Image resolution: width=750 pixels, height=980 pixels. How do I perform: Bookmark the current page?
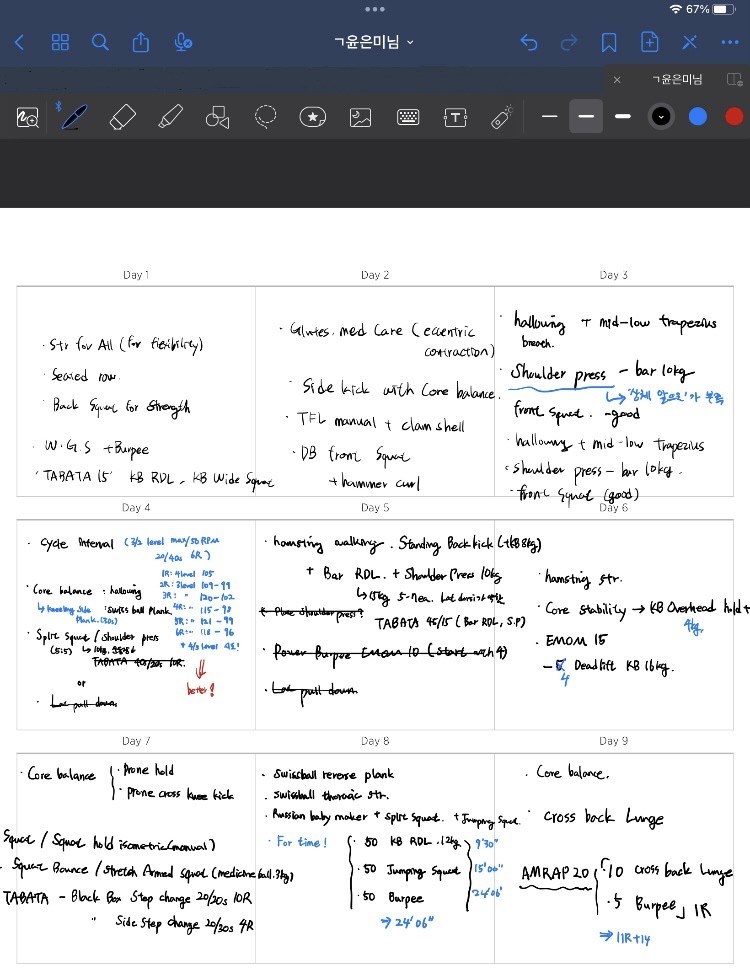pos(608,42)
